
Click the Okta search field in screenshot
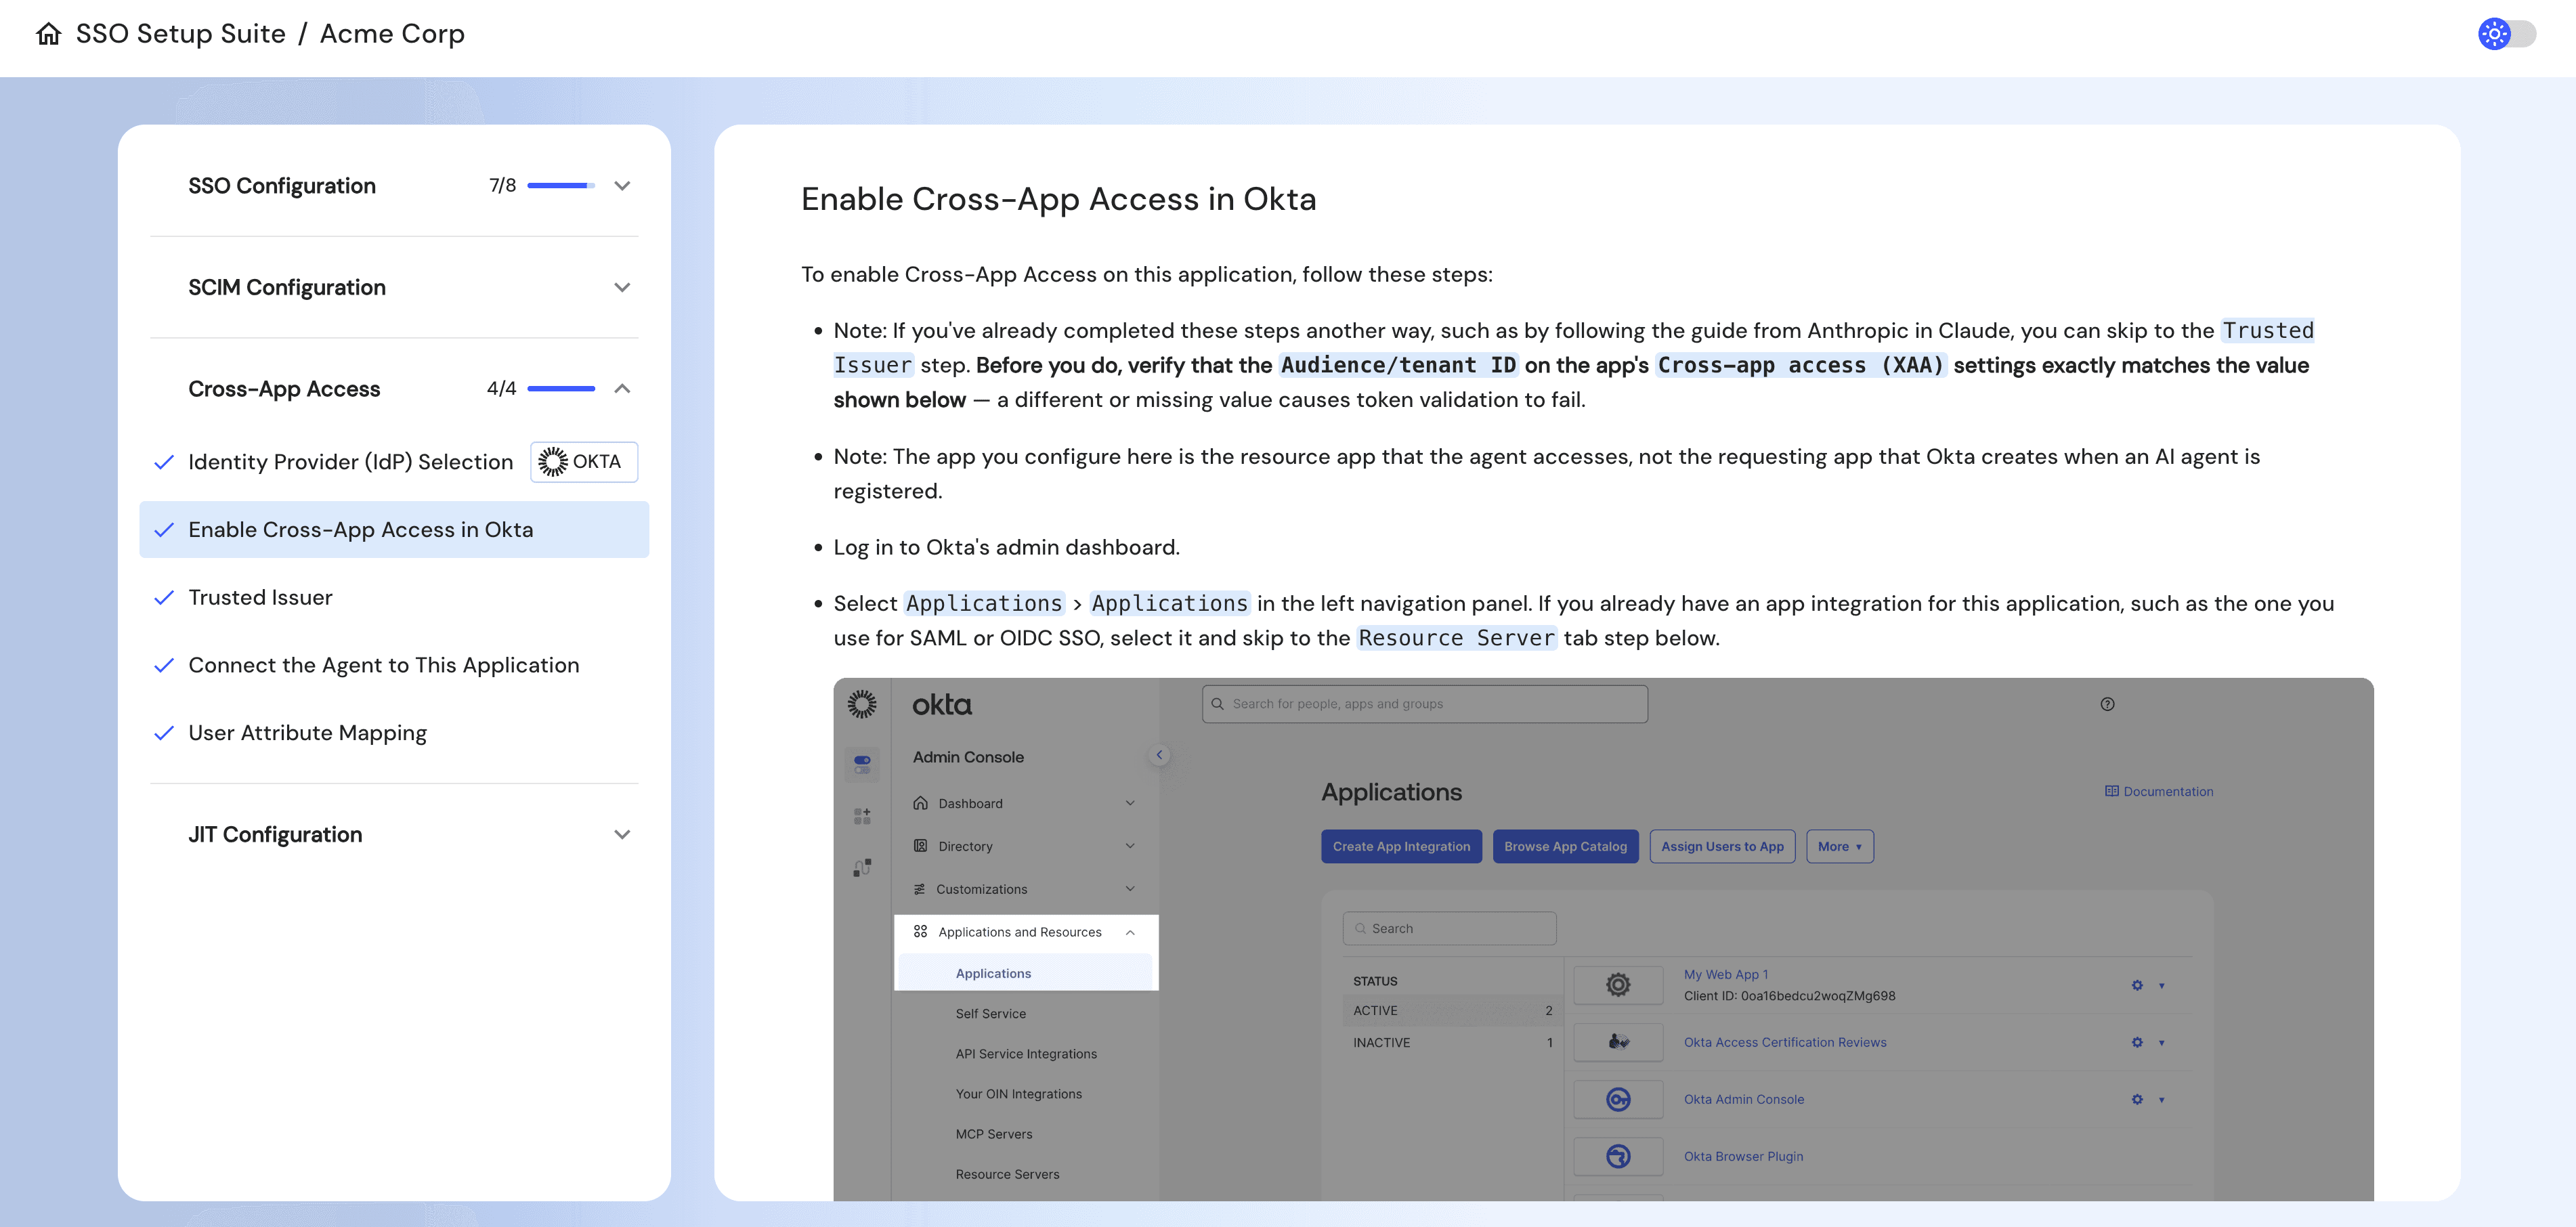coord(1425,704)
